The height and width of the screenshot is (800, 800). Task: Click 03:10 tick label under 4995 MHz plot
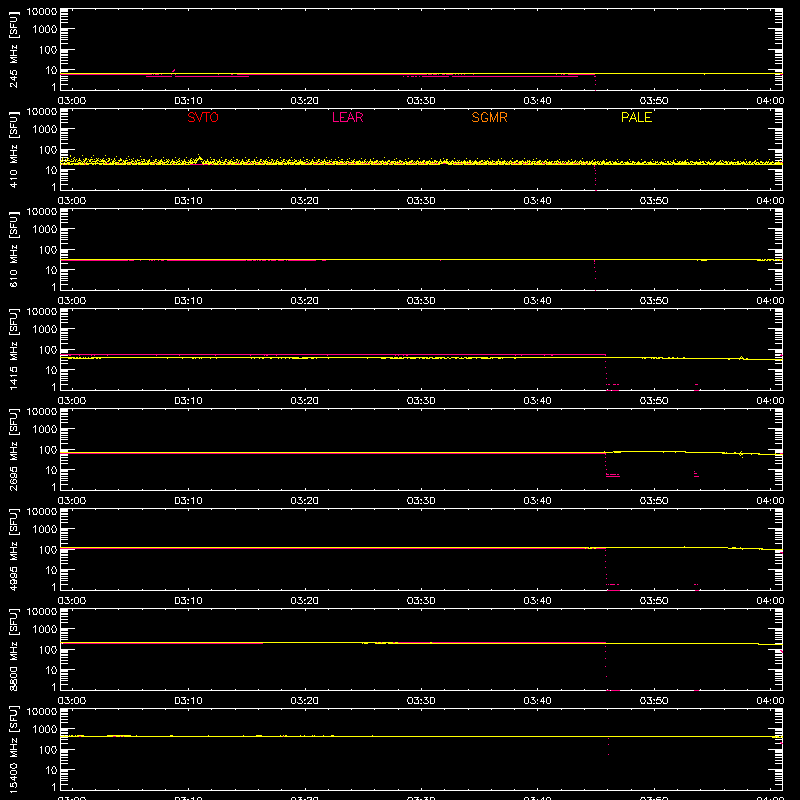(188, 601)
